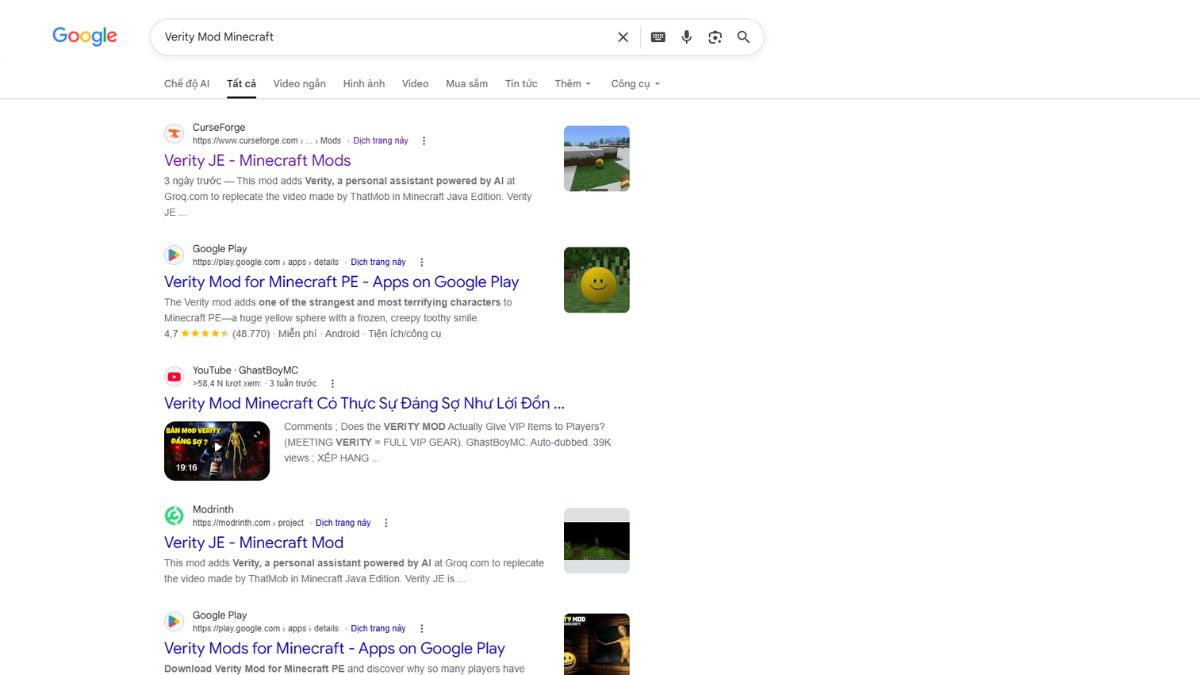Click Dịch trang này for Modrinth result
This screenshot has width=1200, height=675.
click(x=343, y=523)
